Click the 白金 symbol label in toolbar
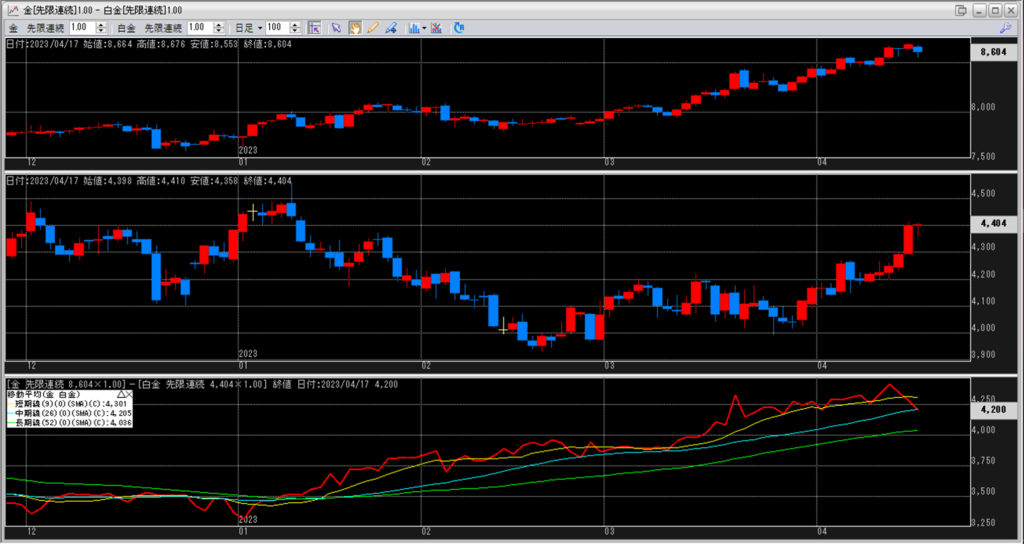The width and height of the screenshot is (1024, 544). coord(126,28)
